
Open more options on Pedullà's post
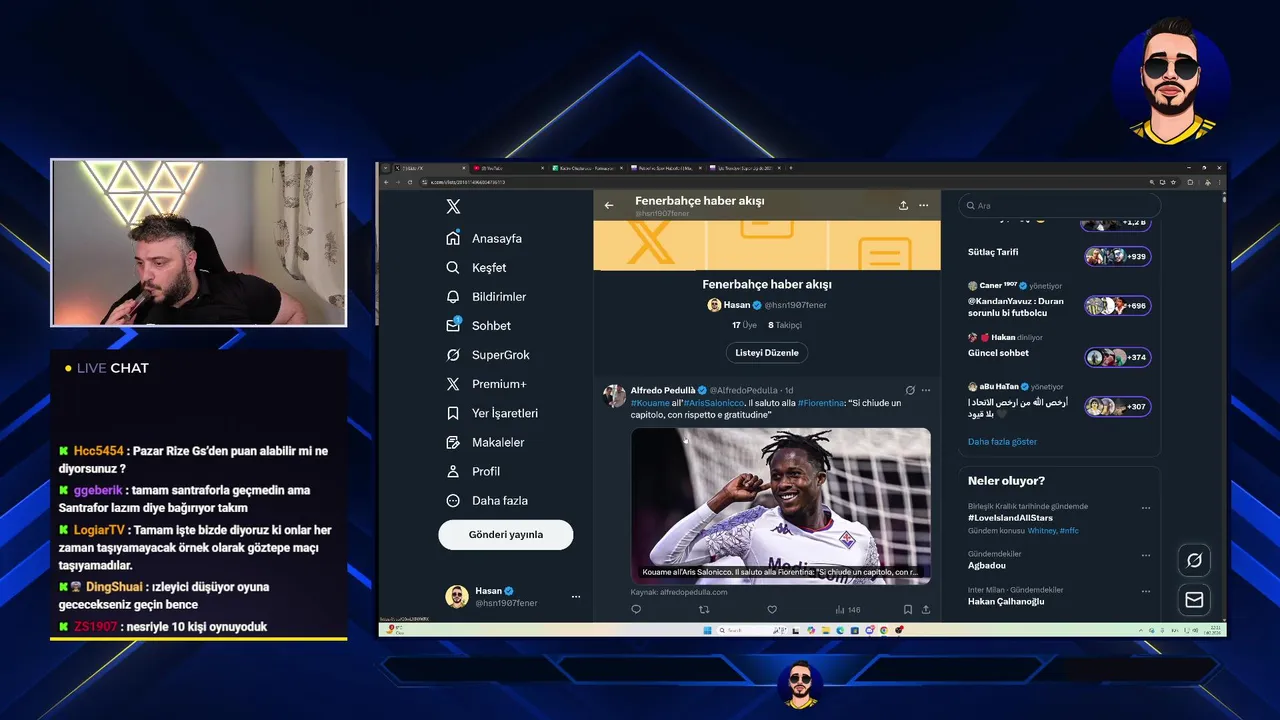pos(926,390)
